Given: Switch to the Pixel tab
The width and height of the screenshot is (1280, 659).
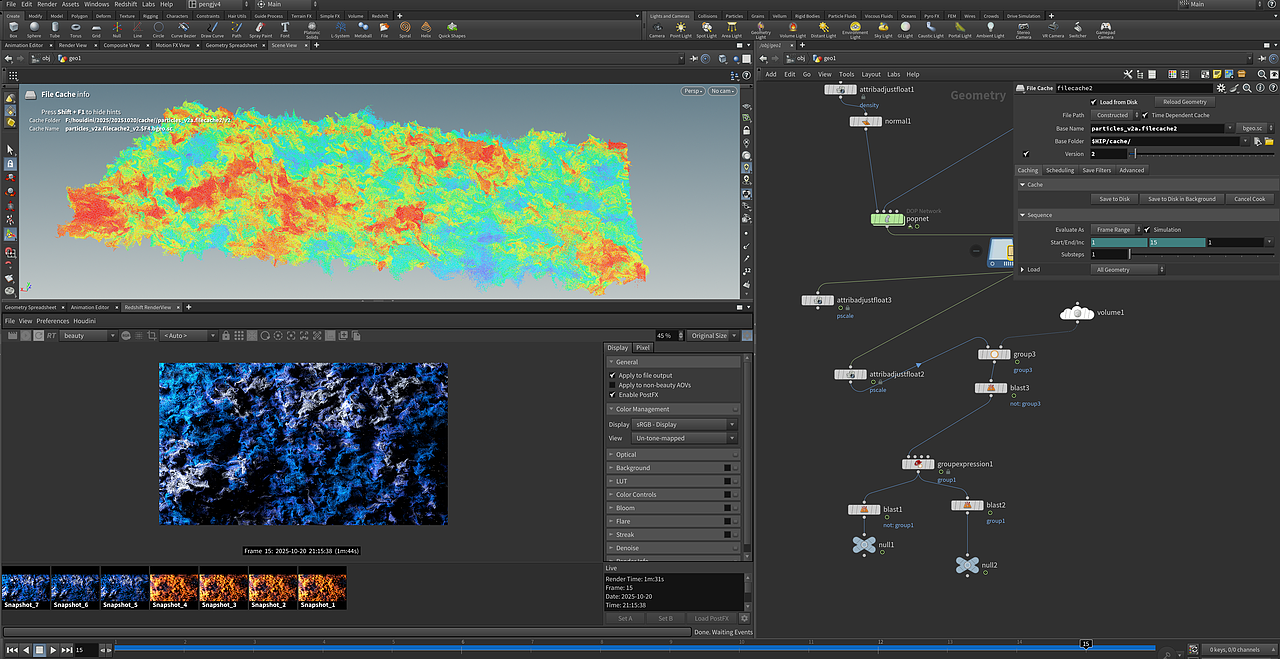Looking at the screenshot, I should click(x=643, y=347).
